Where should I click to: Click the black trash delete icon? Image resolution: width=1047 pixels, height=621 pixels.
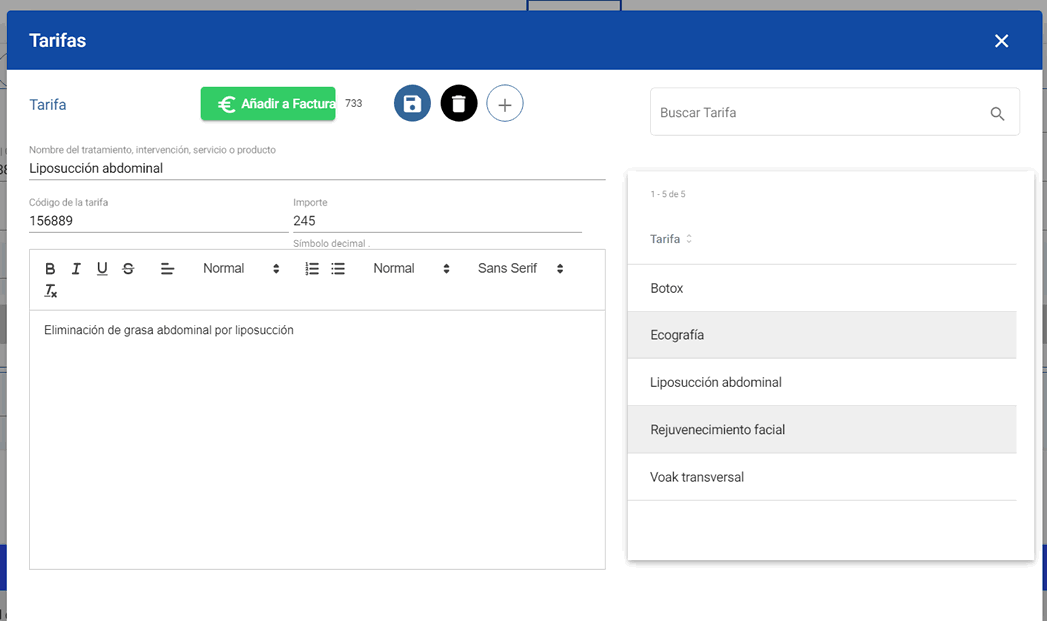click(x=459, y=104)
